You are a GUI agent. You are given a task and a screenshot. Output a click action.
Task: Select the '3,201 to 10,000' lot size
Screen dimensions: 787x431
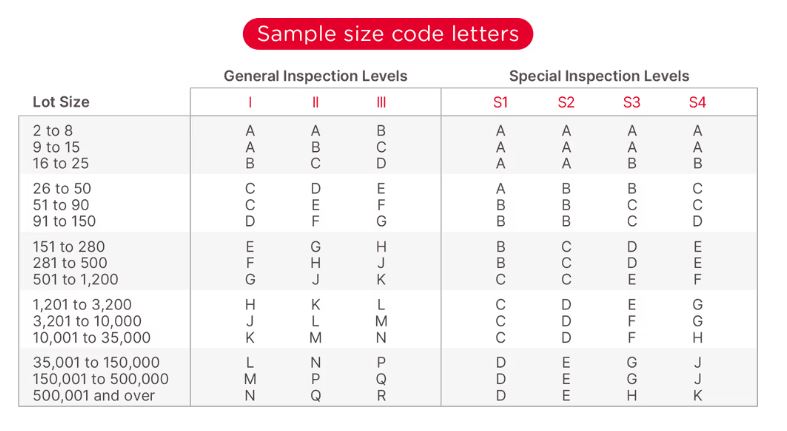pos(86,321)
